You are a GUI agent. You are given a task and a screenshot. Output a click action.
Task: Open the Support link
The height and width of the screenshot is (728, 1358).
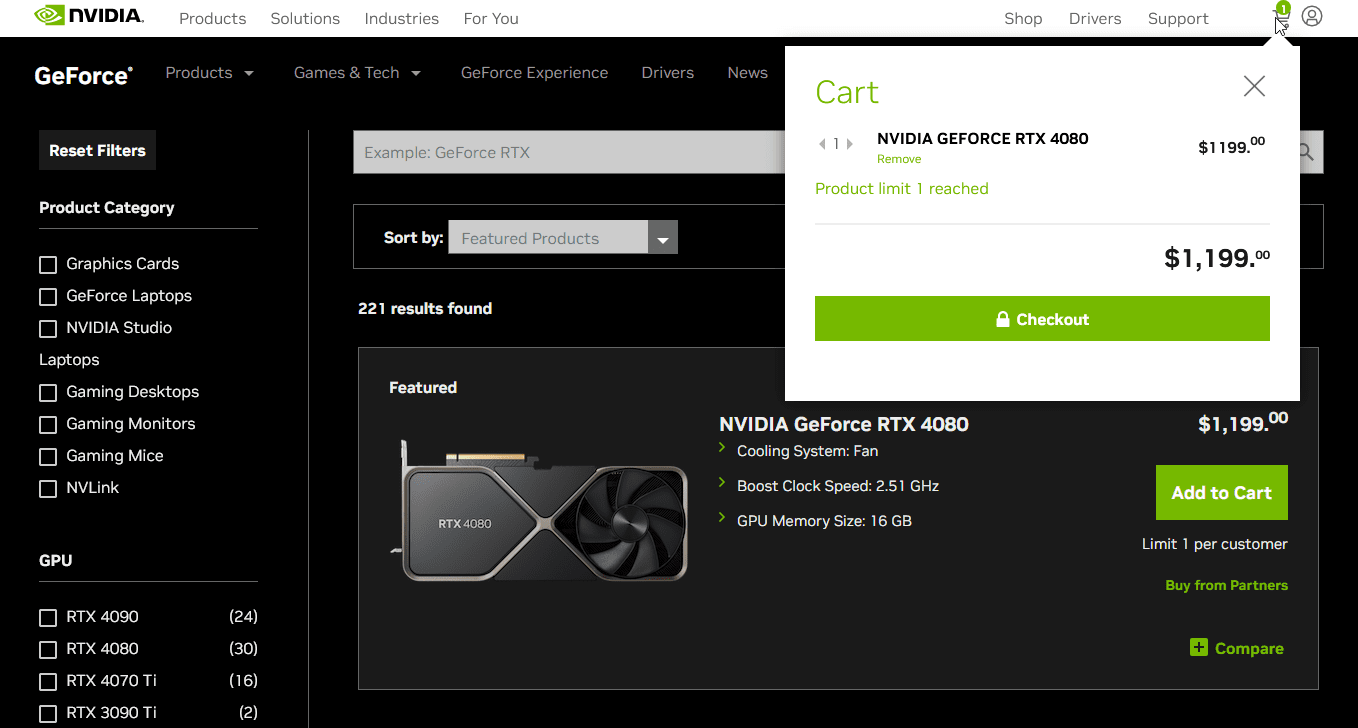(x=1178, y=18)
